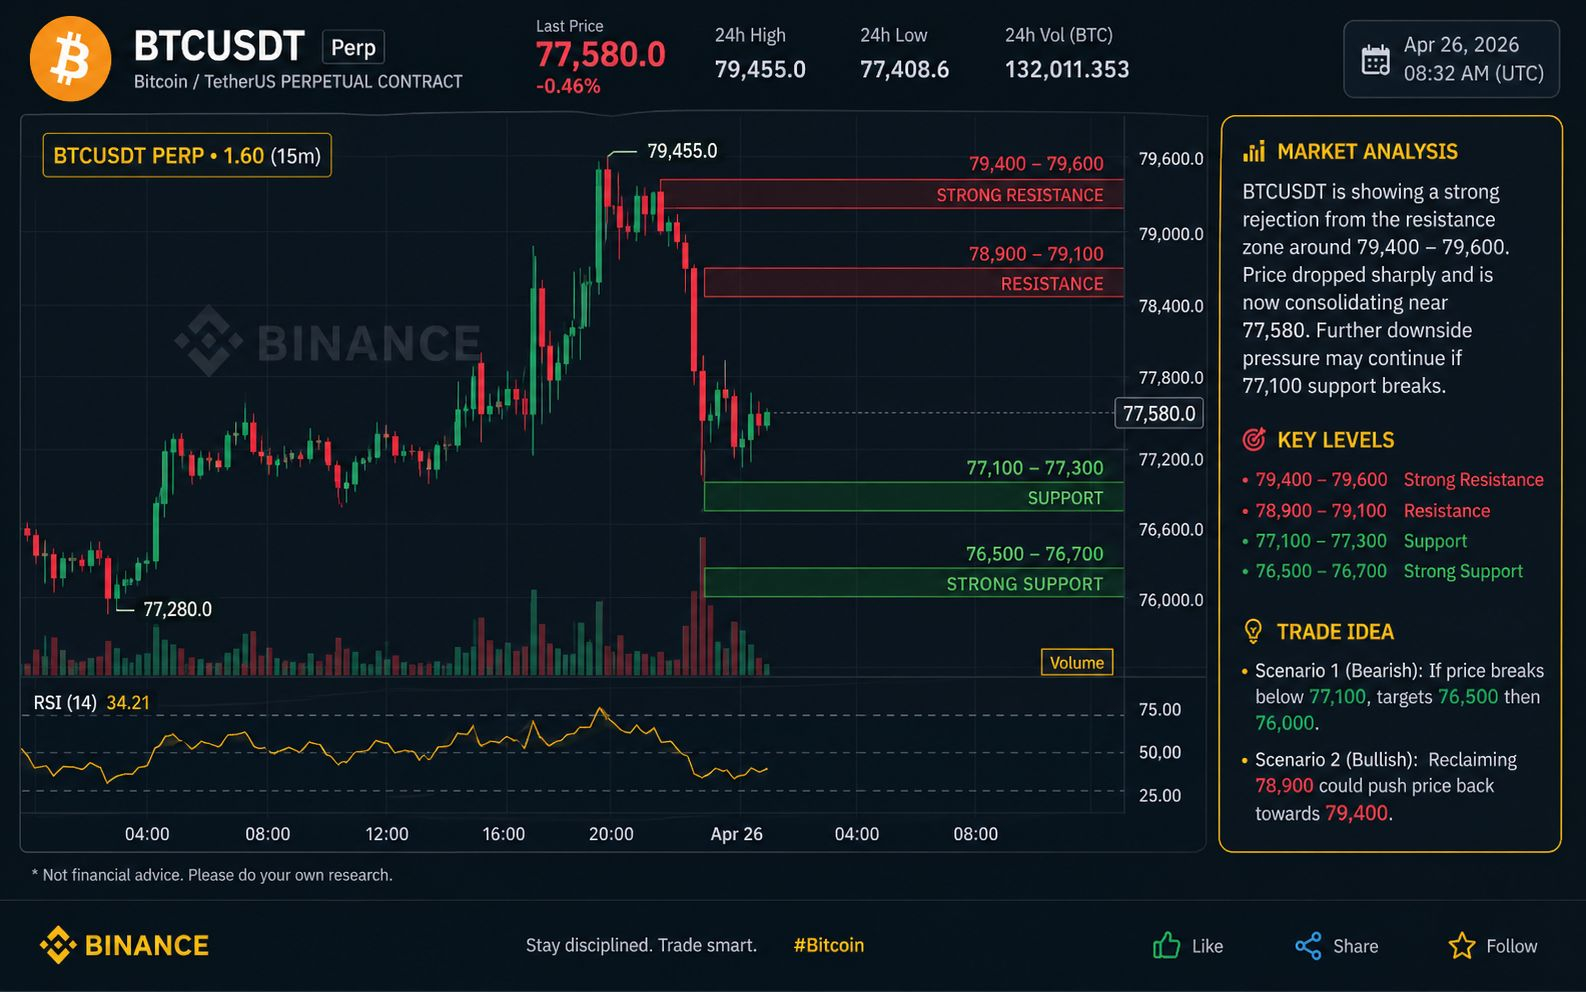1586x992 pixels.
Task: Click the 08:32 AM (UTC) time text
Action: click(1473, 73)
